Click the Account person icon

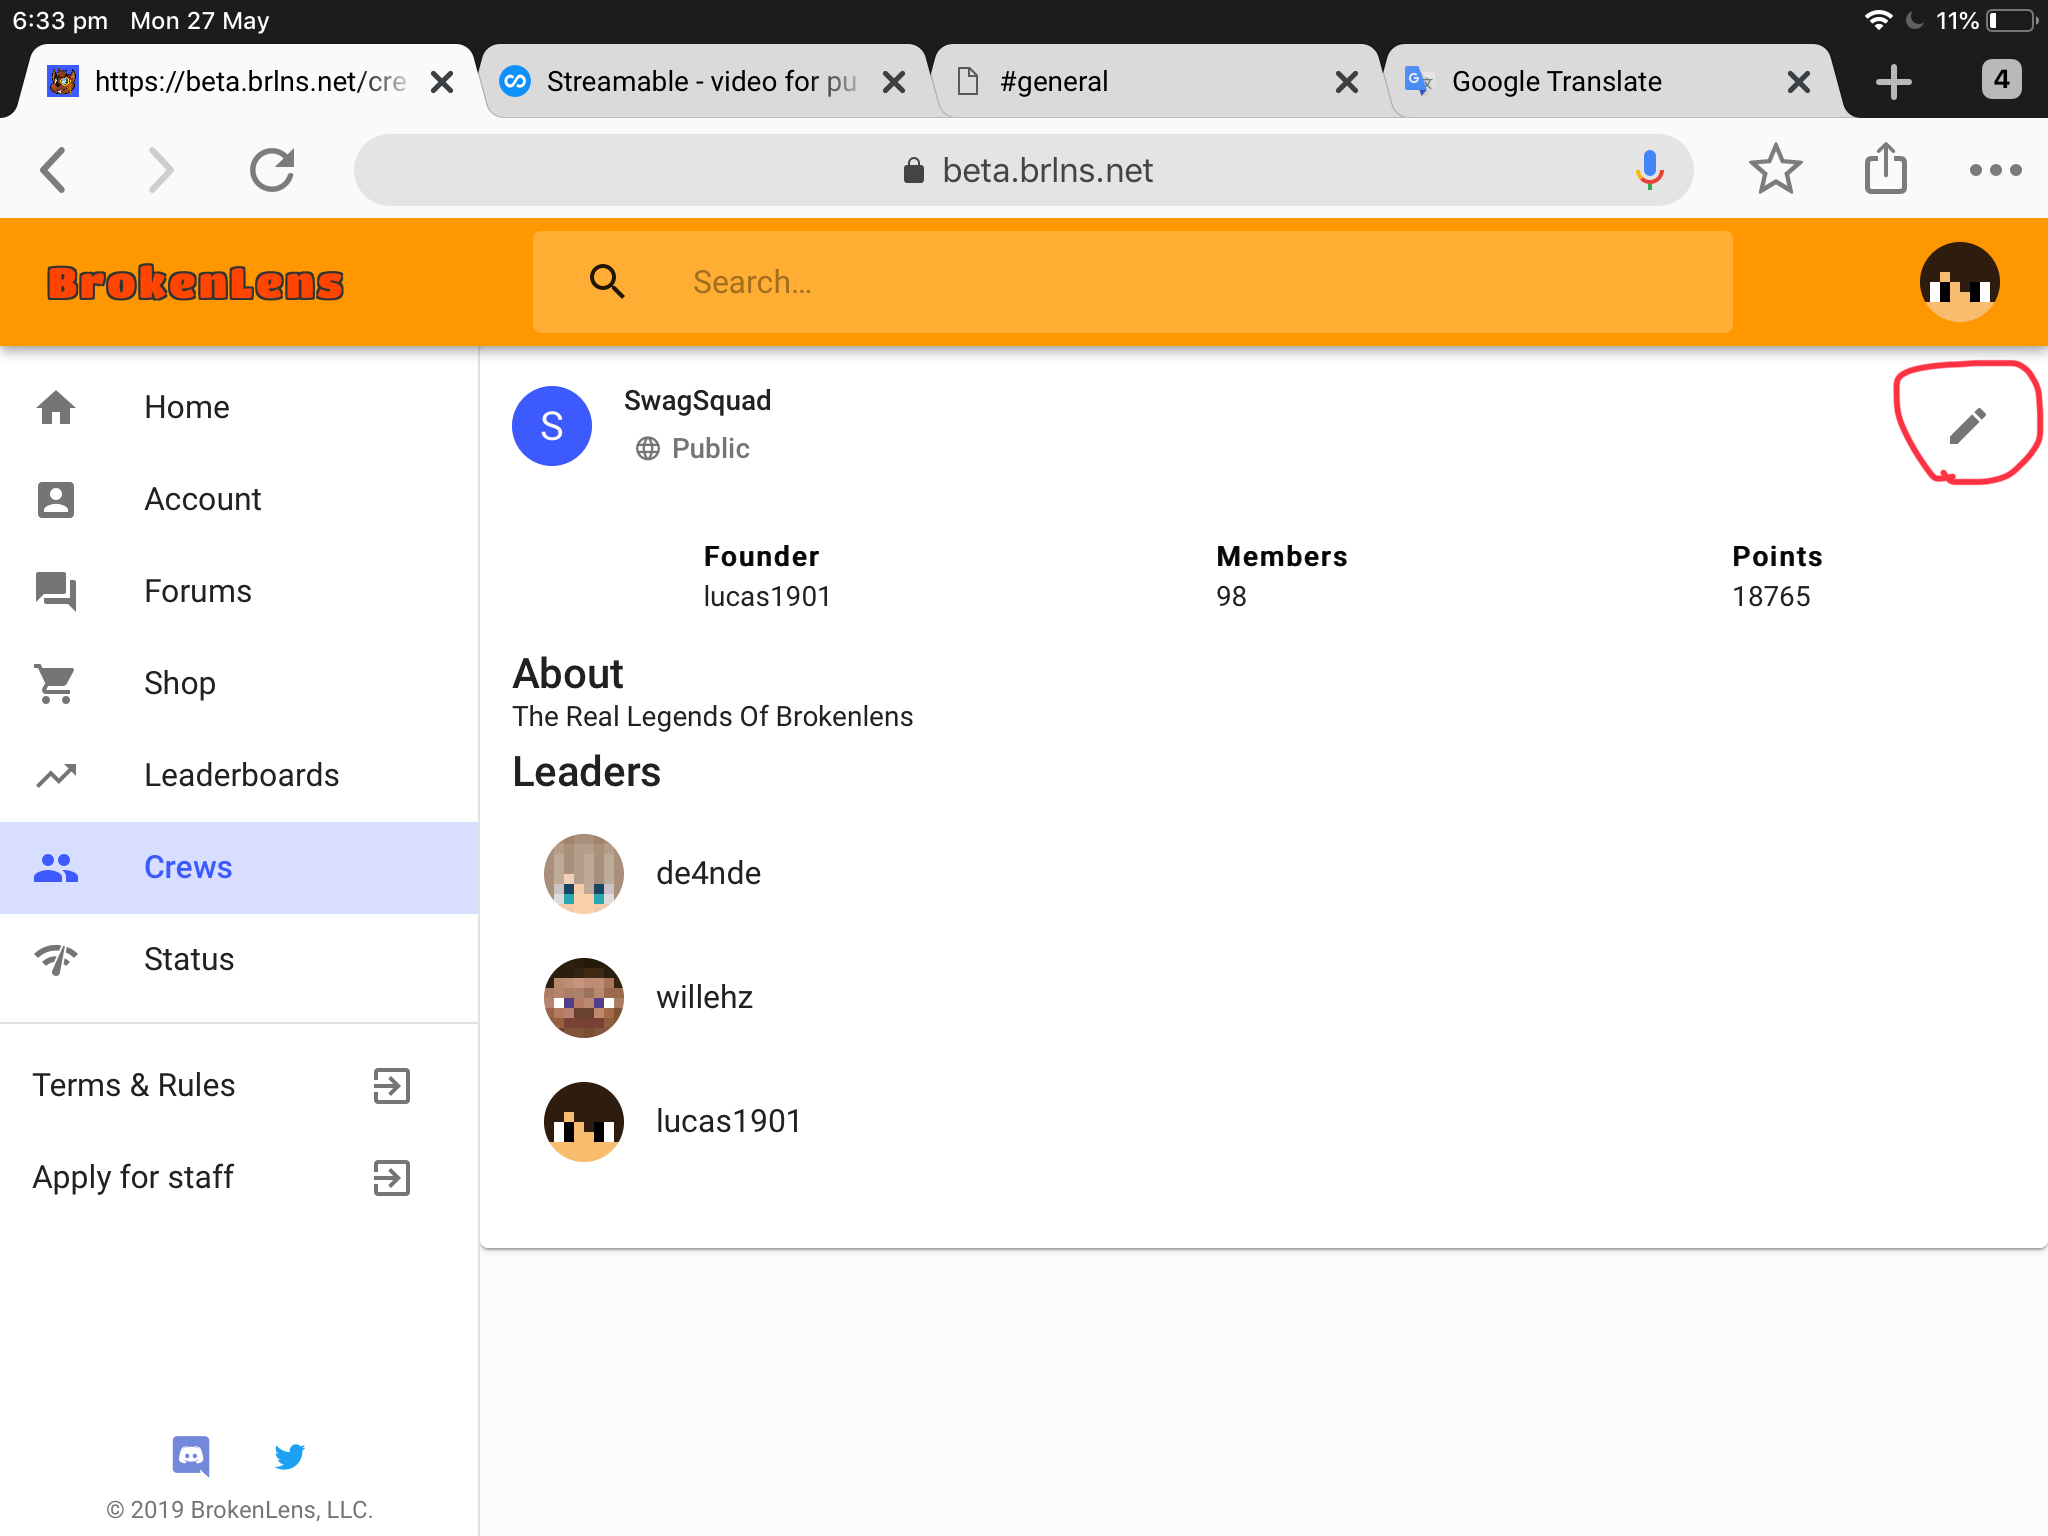tap(56, 499)
